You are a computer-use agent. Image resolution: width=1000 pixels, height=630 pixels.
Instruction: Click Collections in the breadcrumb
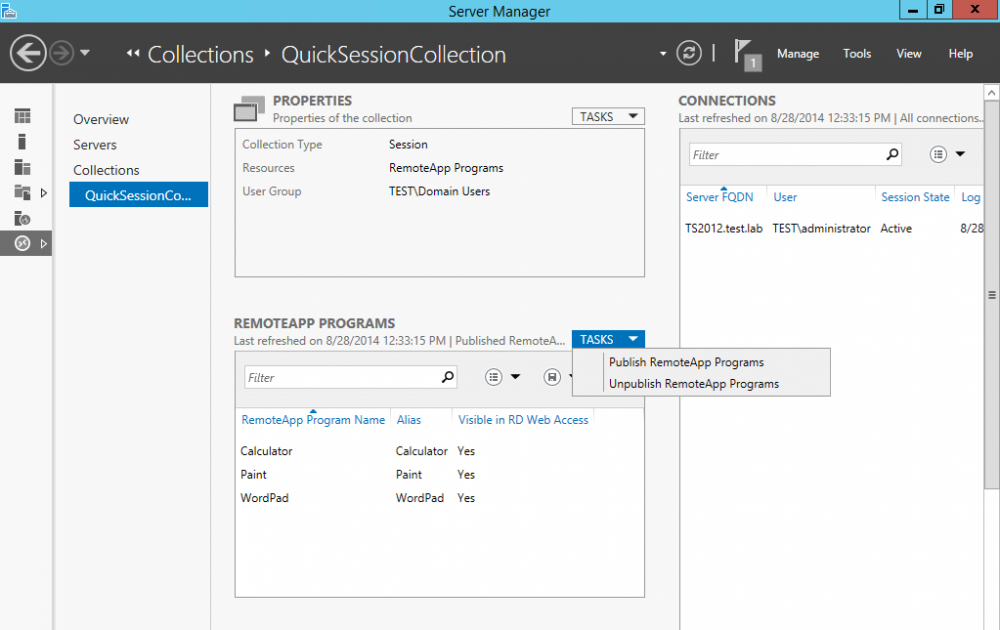click(x=200, y=55)
